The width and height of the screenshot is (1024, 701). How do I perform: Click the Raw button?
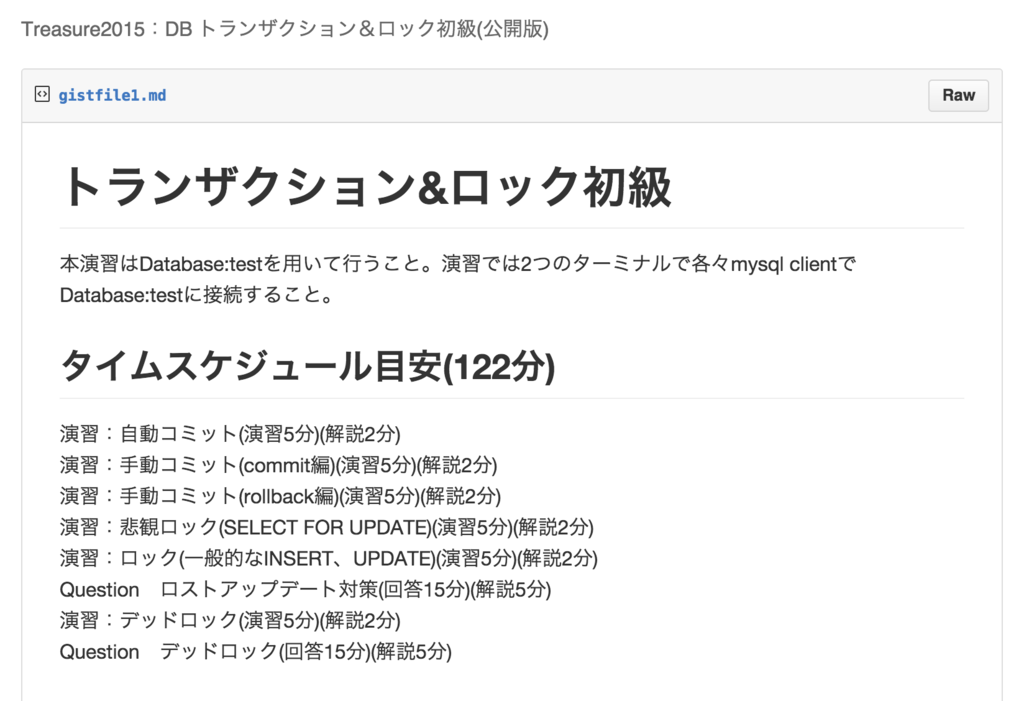pyautogui.click(x=958, y=95)
